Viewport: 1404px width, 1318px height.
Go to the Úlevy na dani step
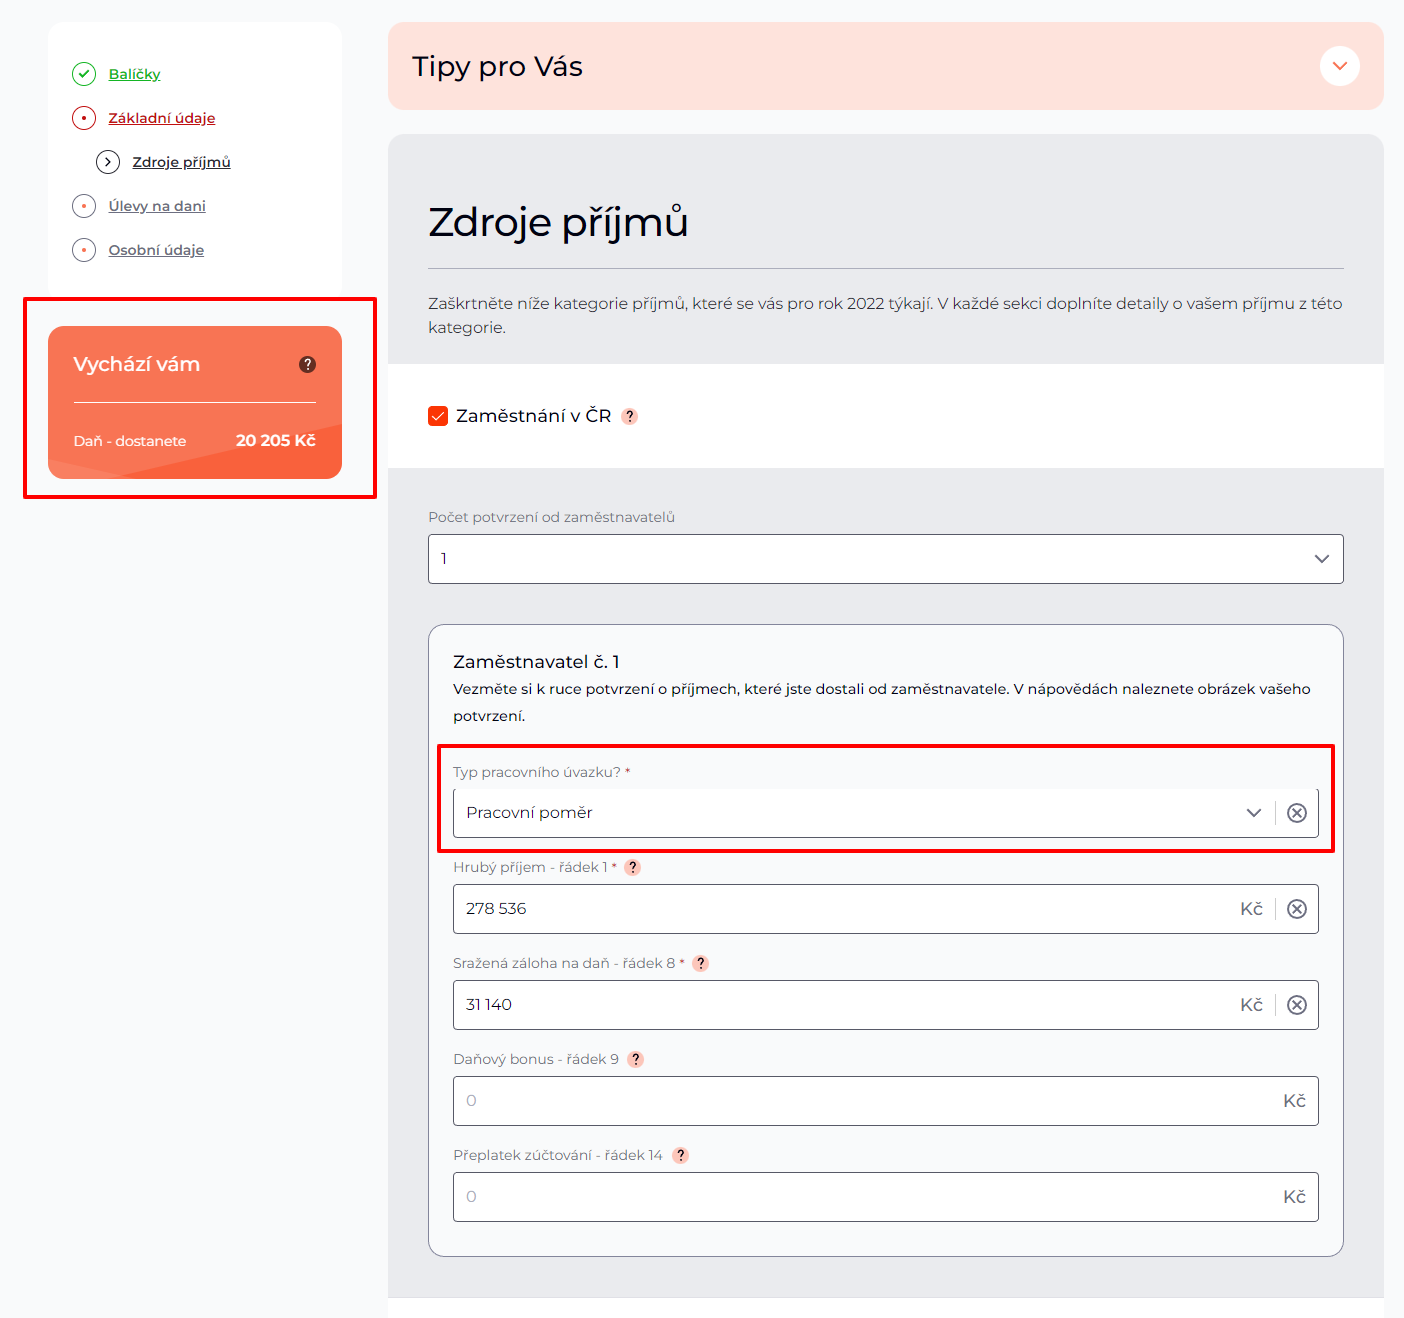157,206
